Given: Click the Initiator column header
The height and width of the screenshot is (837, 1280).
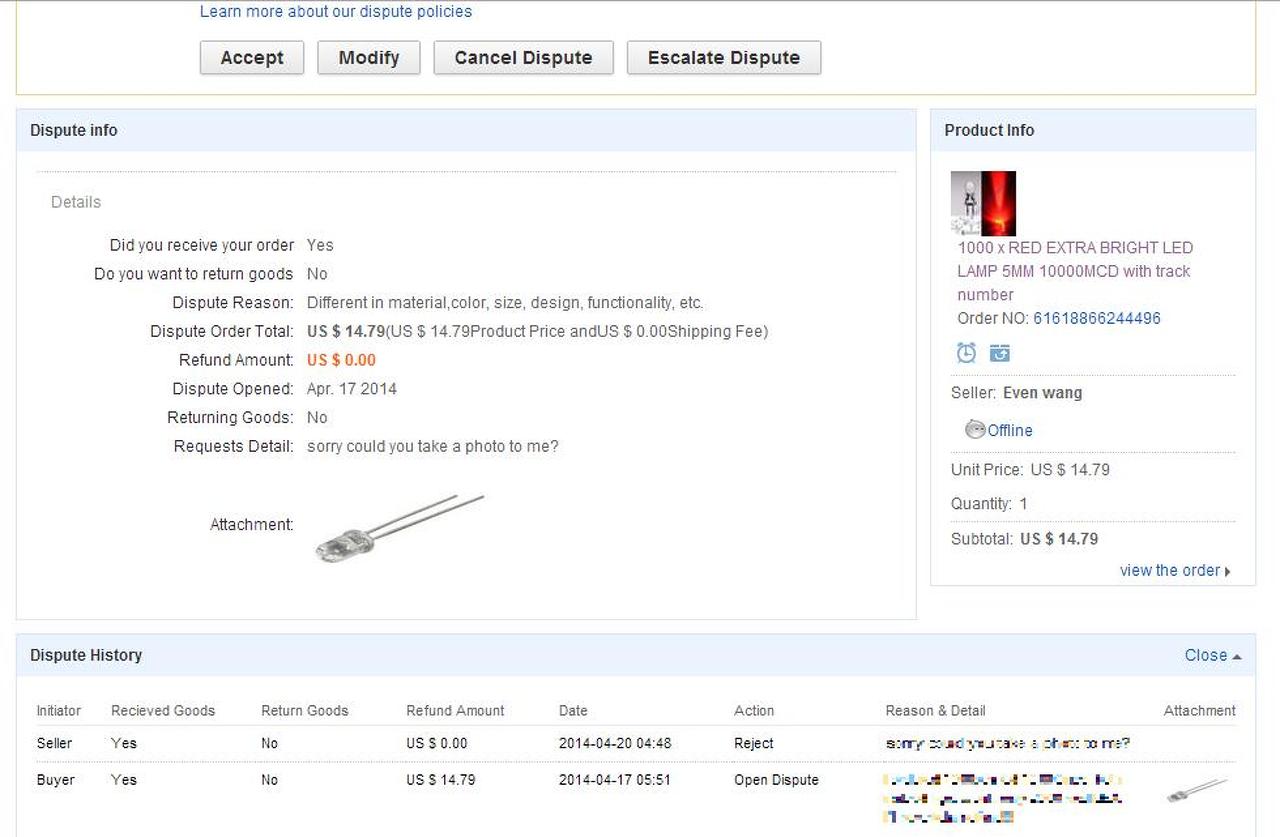Looking at the screenshot, I should pyautogui.click(x=59, y=711).
